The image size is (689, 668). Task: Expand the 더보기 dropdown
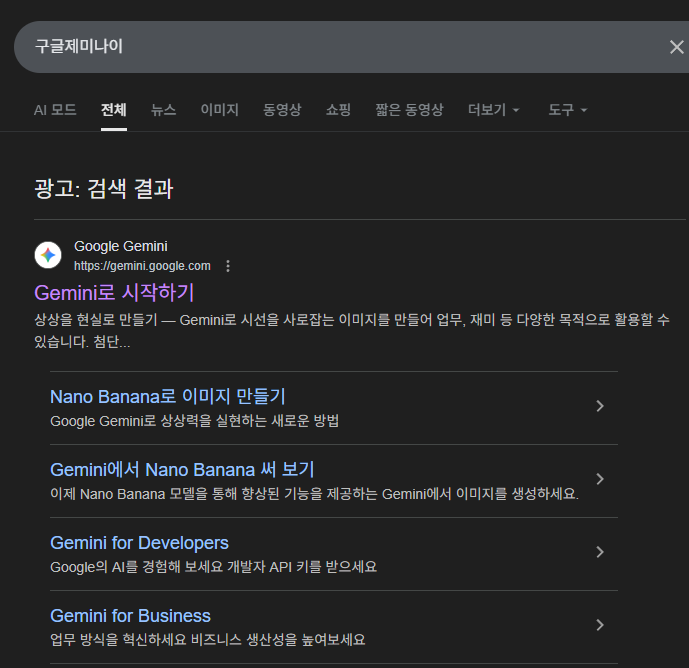[x=493, y=109]
